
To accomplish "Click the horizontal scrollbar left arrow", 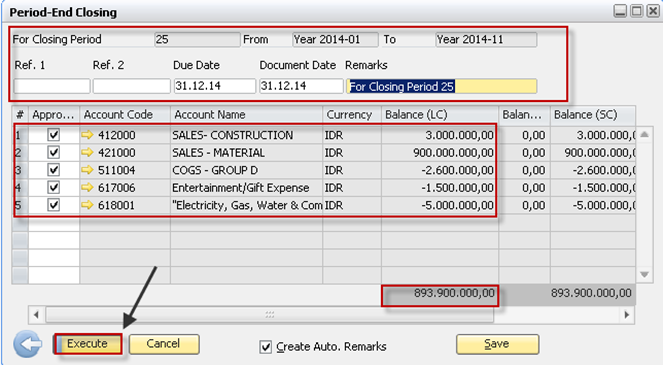I will [36, 315].
